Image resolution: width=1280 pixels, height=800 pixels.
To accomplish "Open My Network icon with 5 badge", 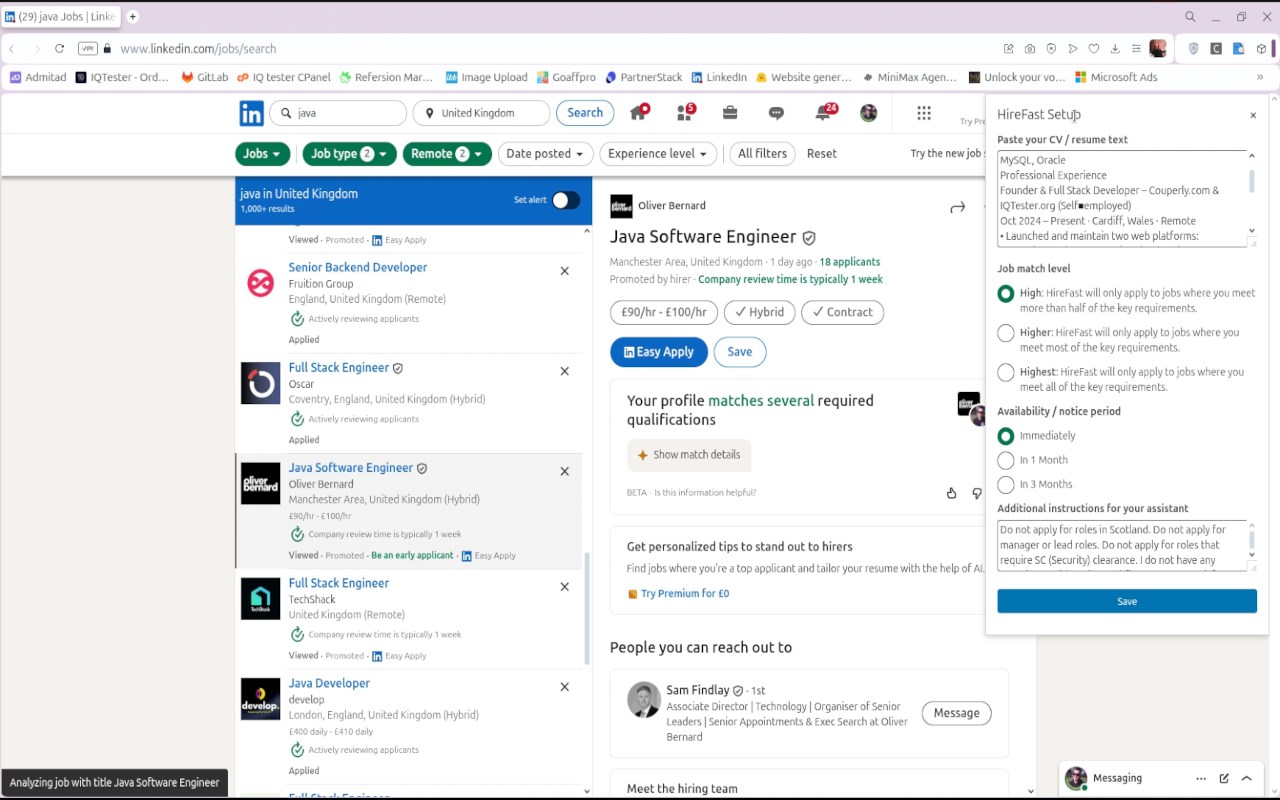I will click(686, 112).
